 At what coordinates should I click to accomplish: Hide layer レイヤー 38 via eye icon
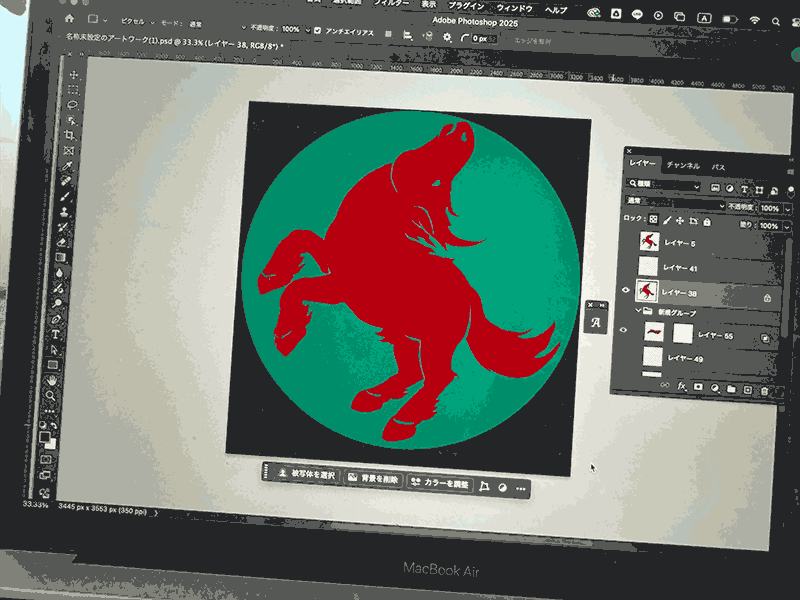(x=626, y=290)
